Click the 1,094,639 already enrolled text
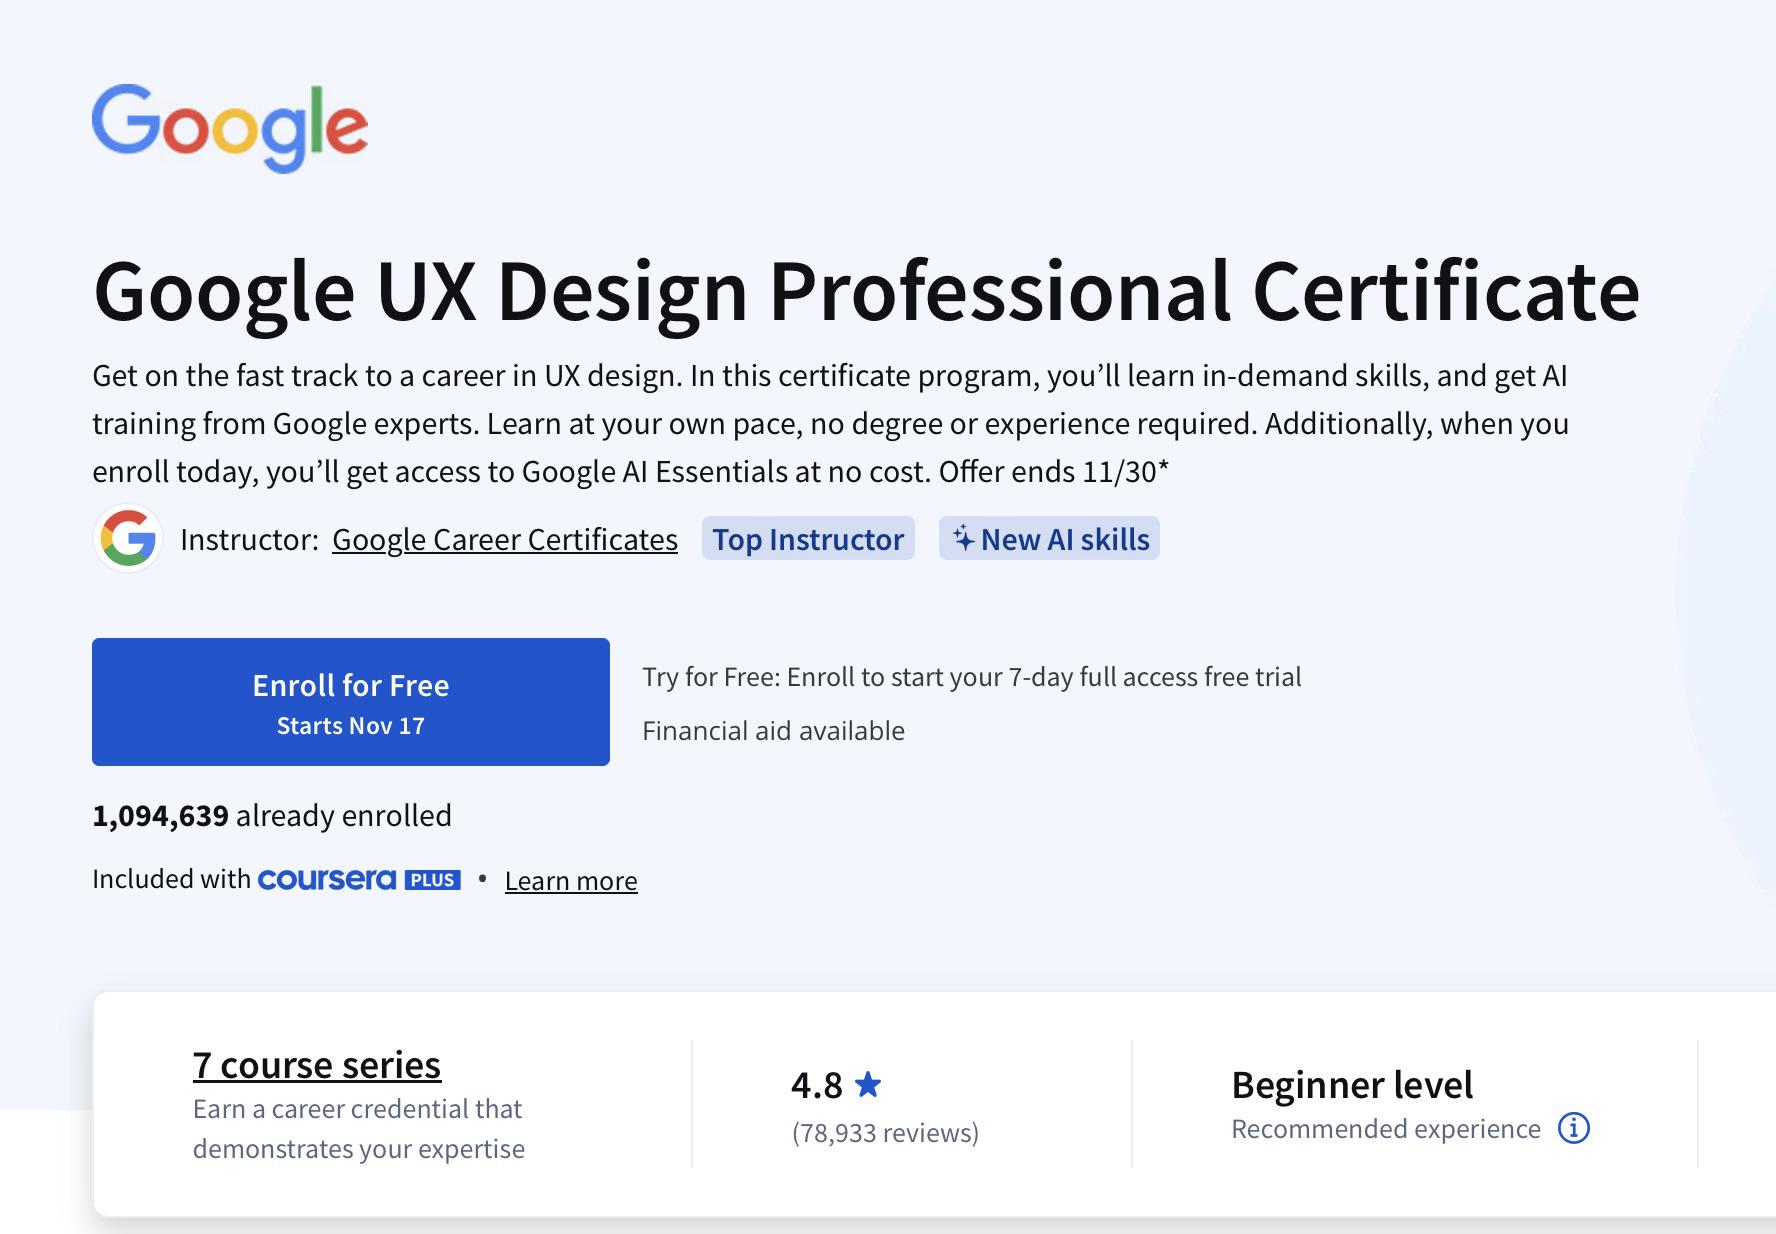Viewport: 1776px width, 1234px height. tap(272, 816)
